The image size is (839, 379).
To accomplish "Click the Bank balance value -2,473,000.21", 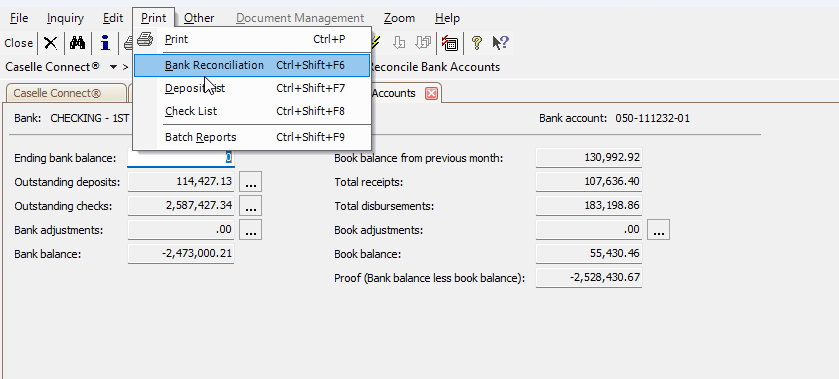I will coord(181,253).
